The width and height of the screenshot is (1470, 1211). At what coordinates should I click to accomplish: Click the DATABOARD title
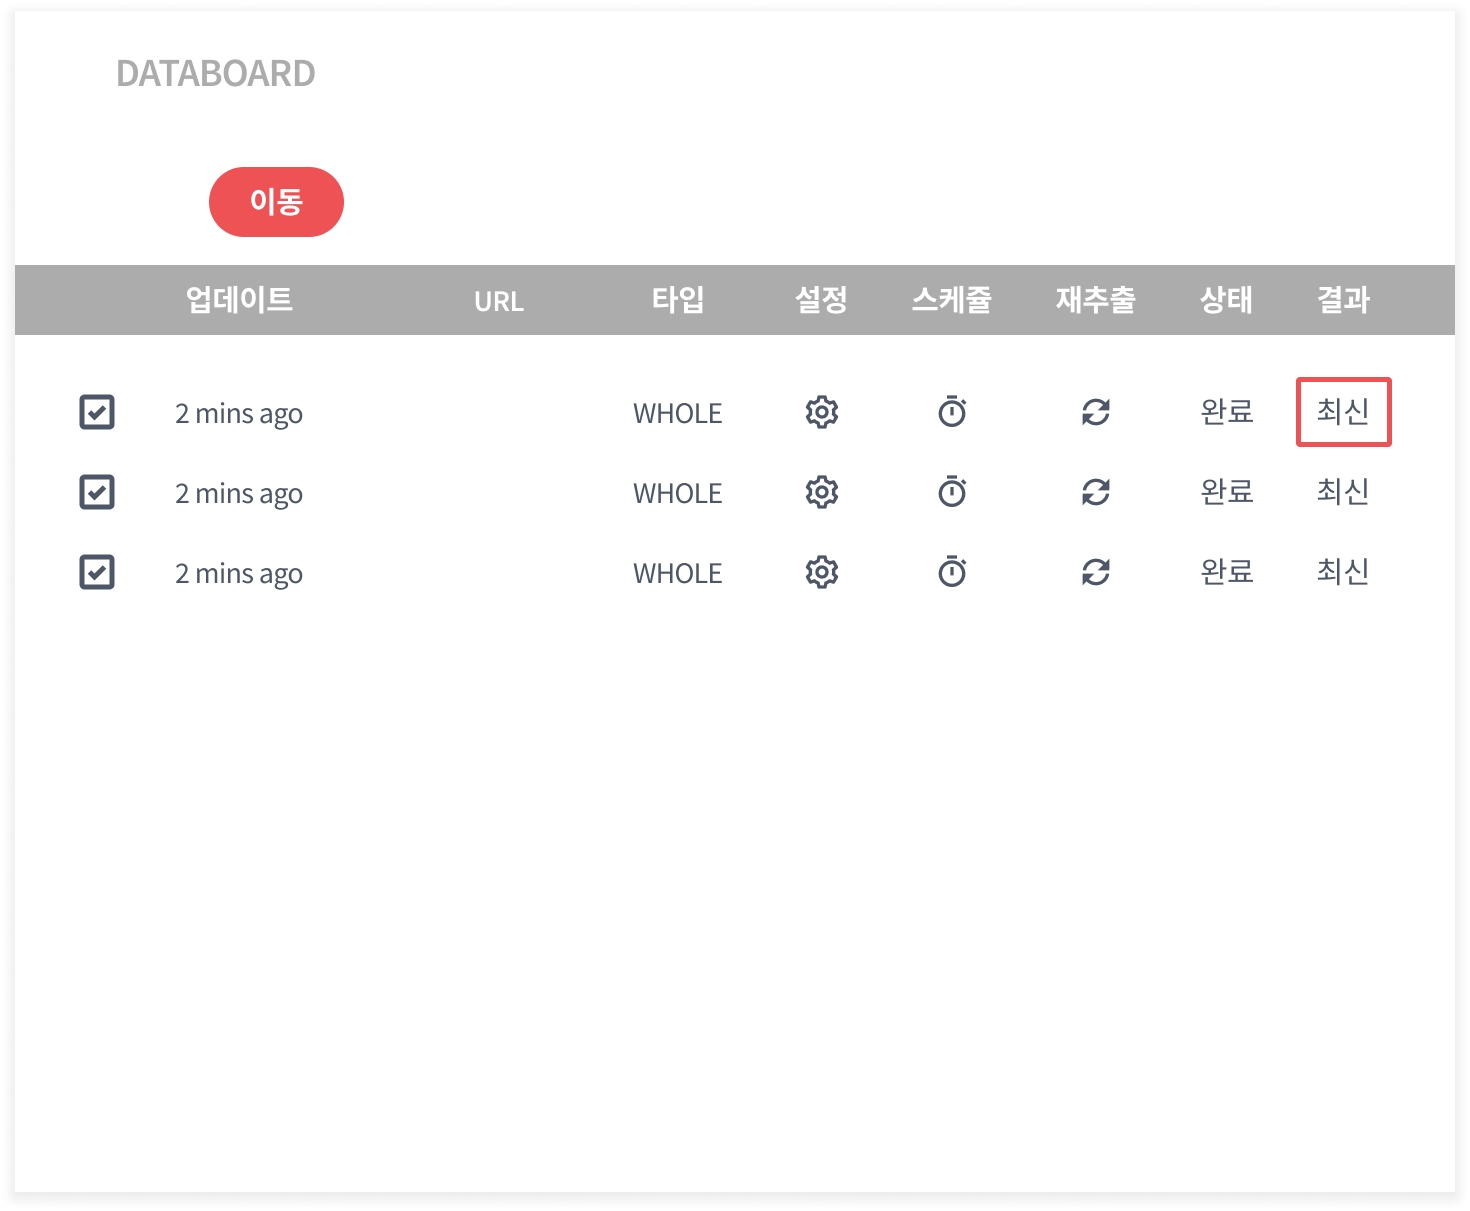(216, 74)
